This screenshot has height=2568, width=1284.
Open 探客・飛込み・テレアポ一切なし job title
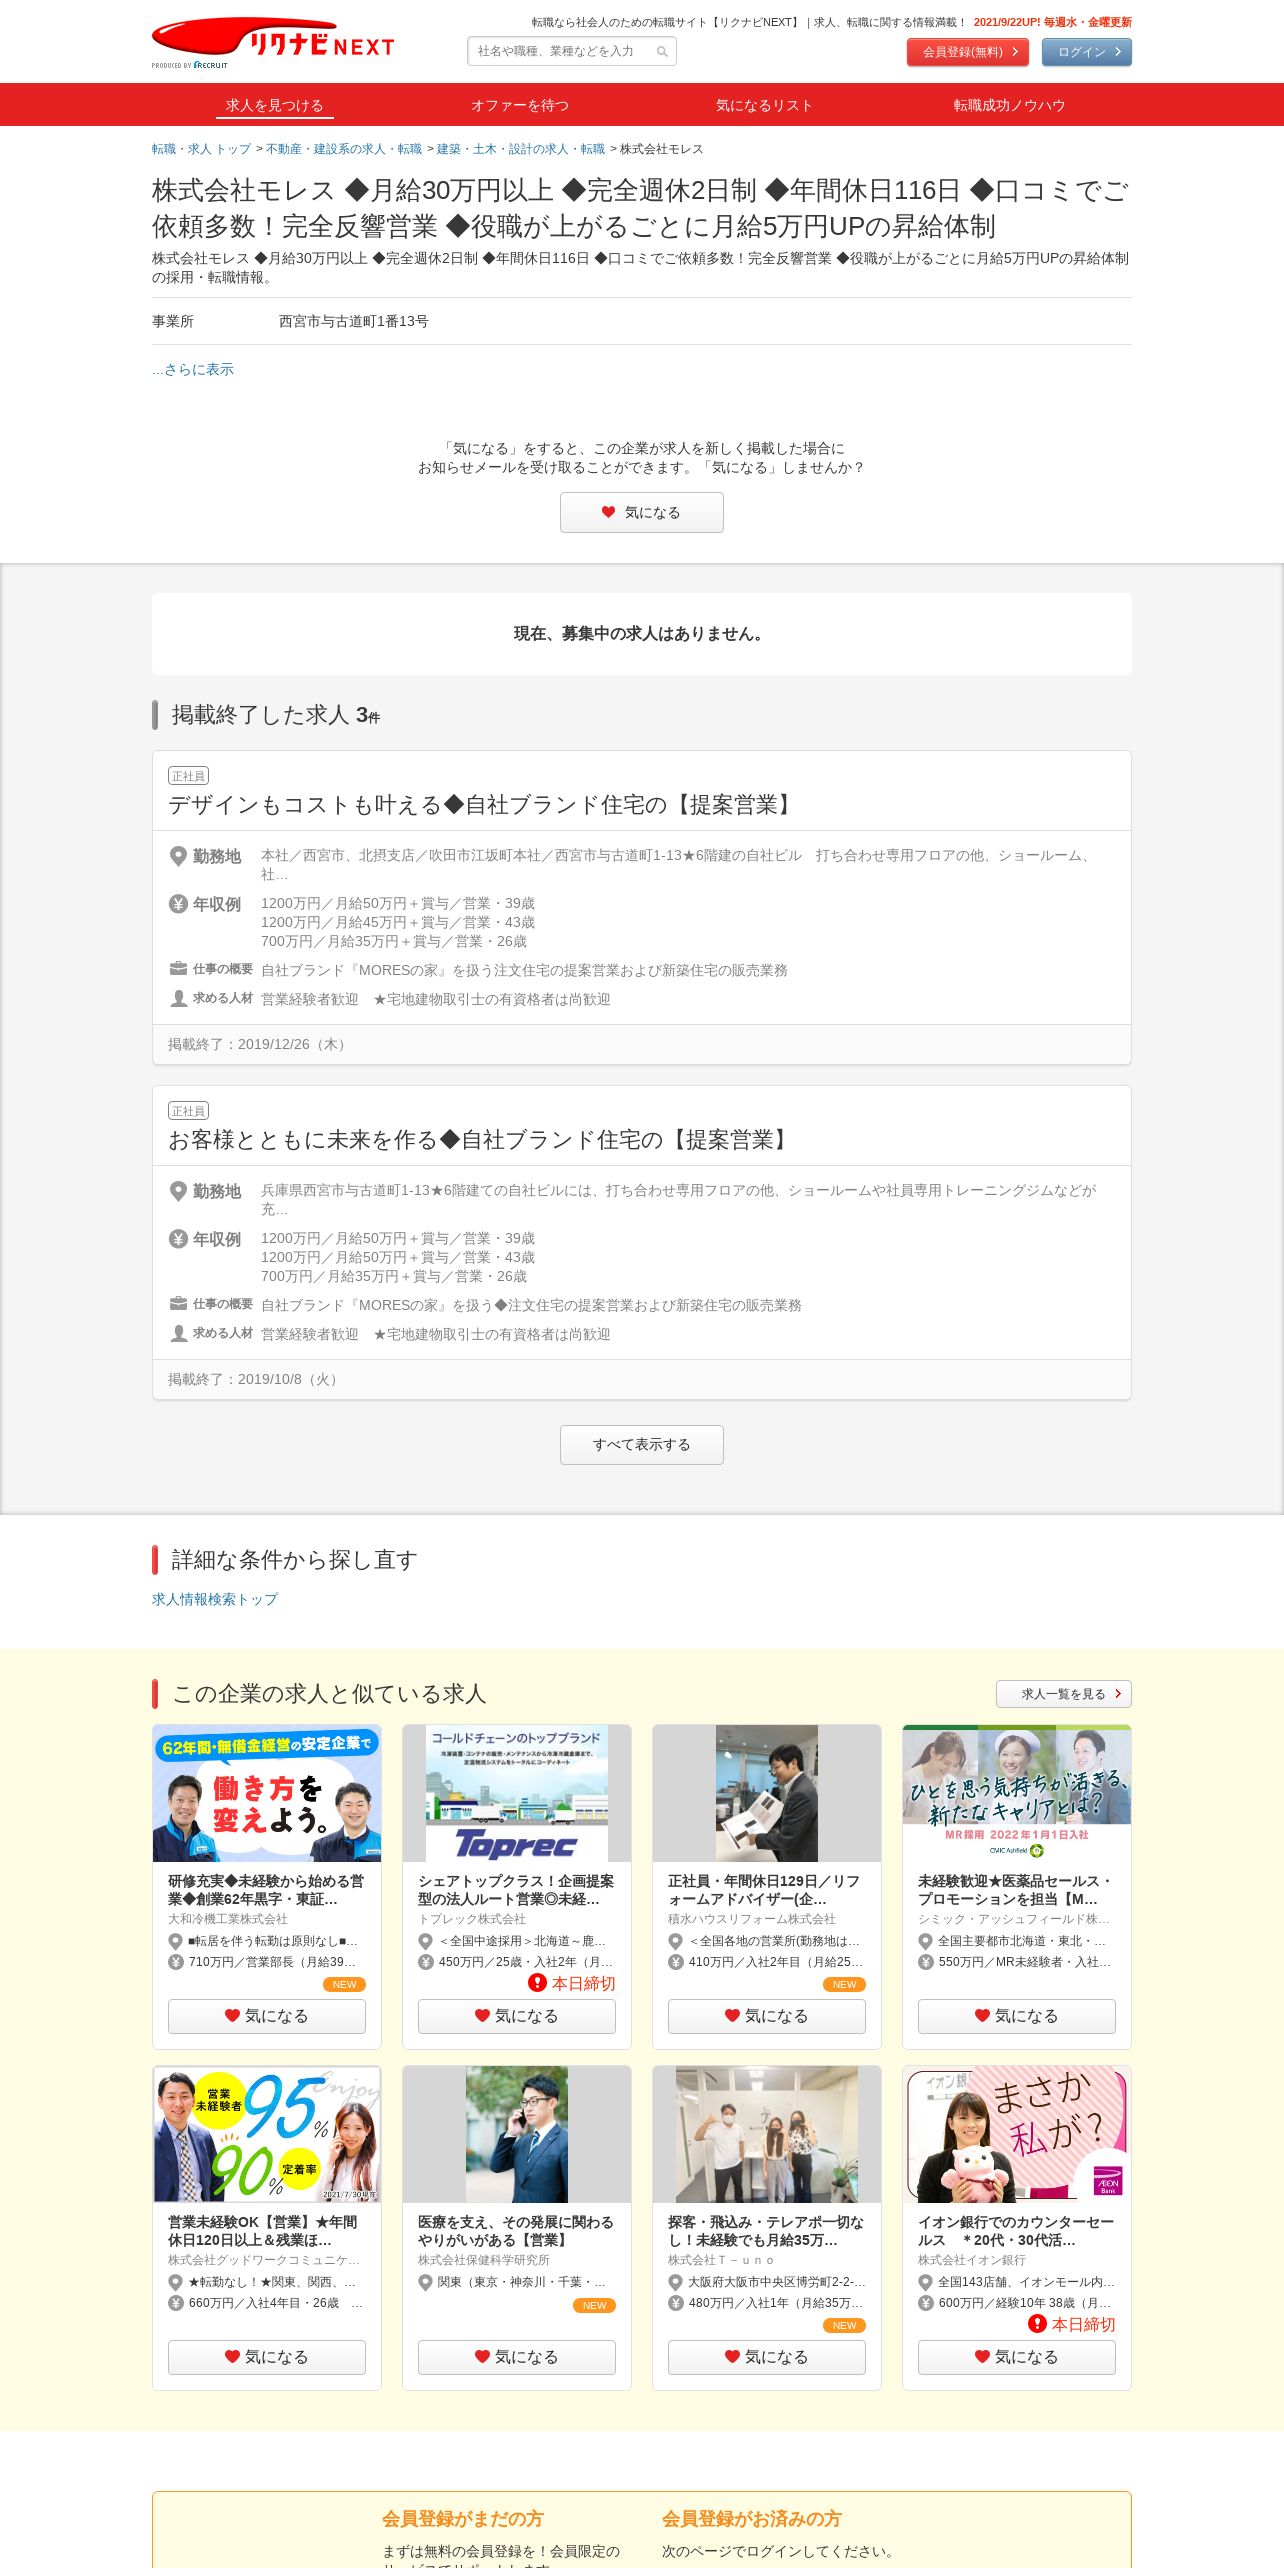767,2231
